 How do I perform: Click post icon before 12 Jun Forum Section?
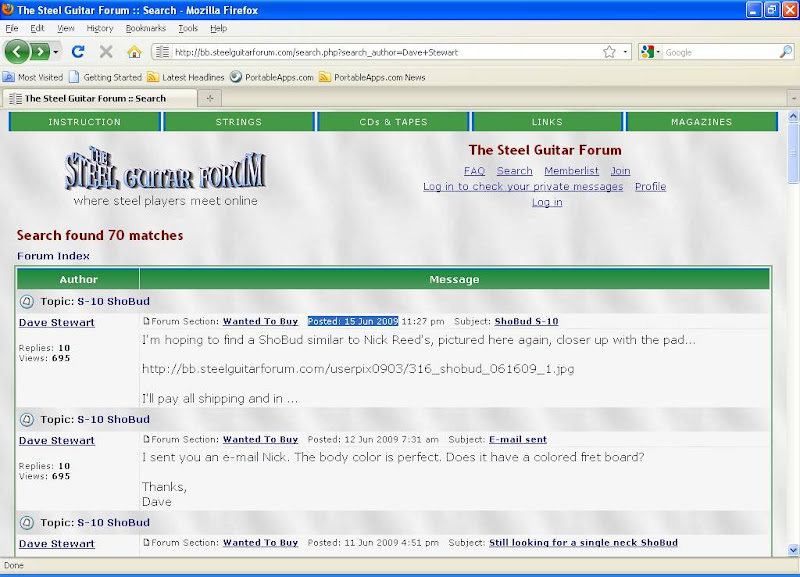[x=146, y=439]
